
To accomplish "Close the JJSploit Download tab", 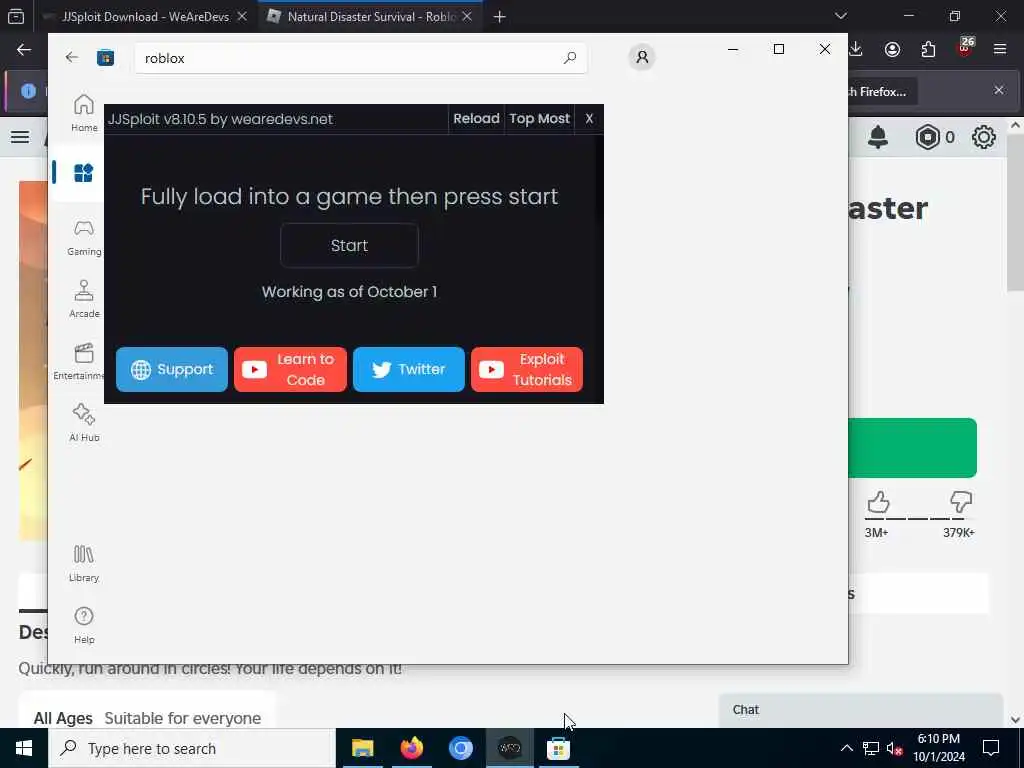I will tap(242, 17).
